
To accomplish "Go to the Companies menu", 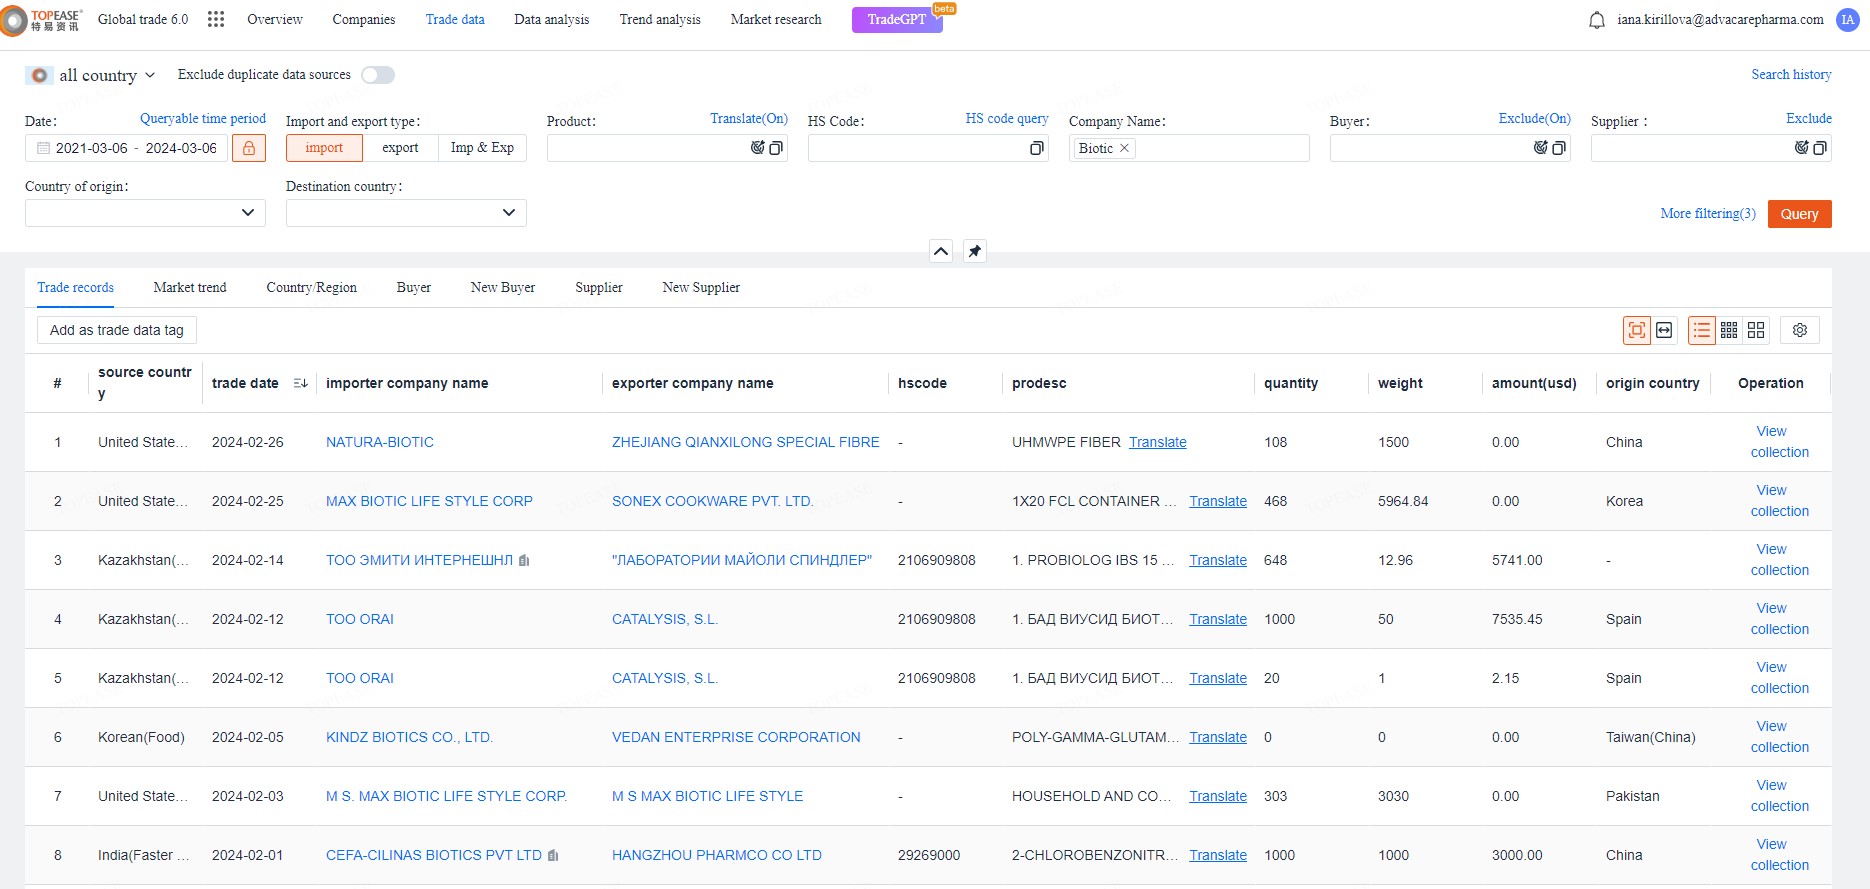I will pyautogui.click(x=364, y=19).
